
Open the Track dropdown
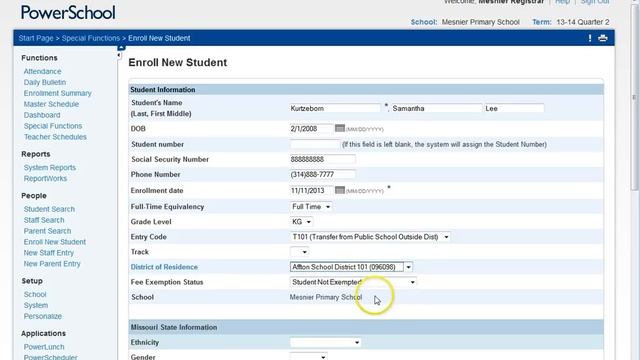(x=299, y=252)
